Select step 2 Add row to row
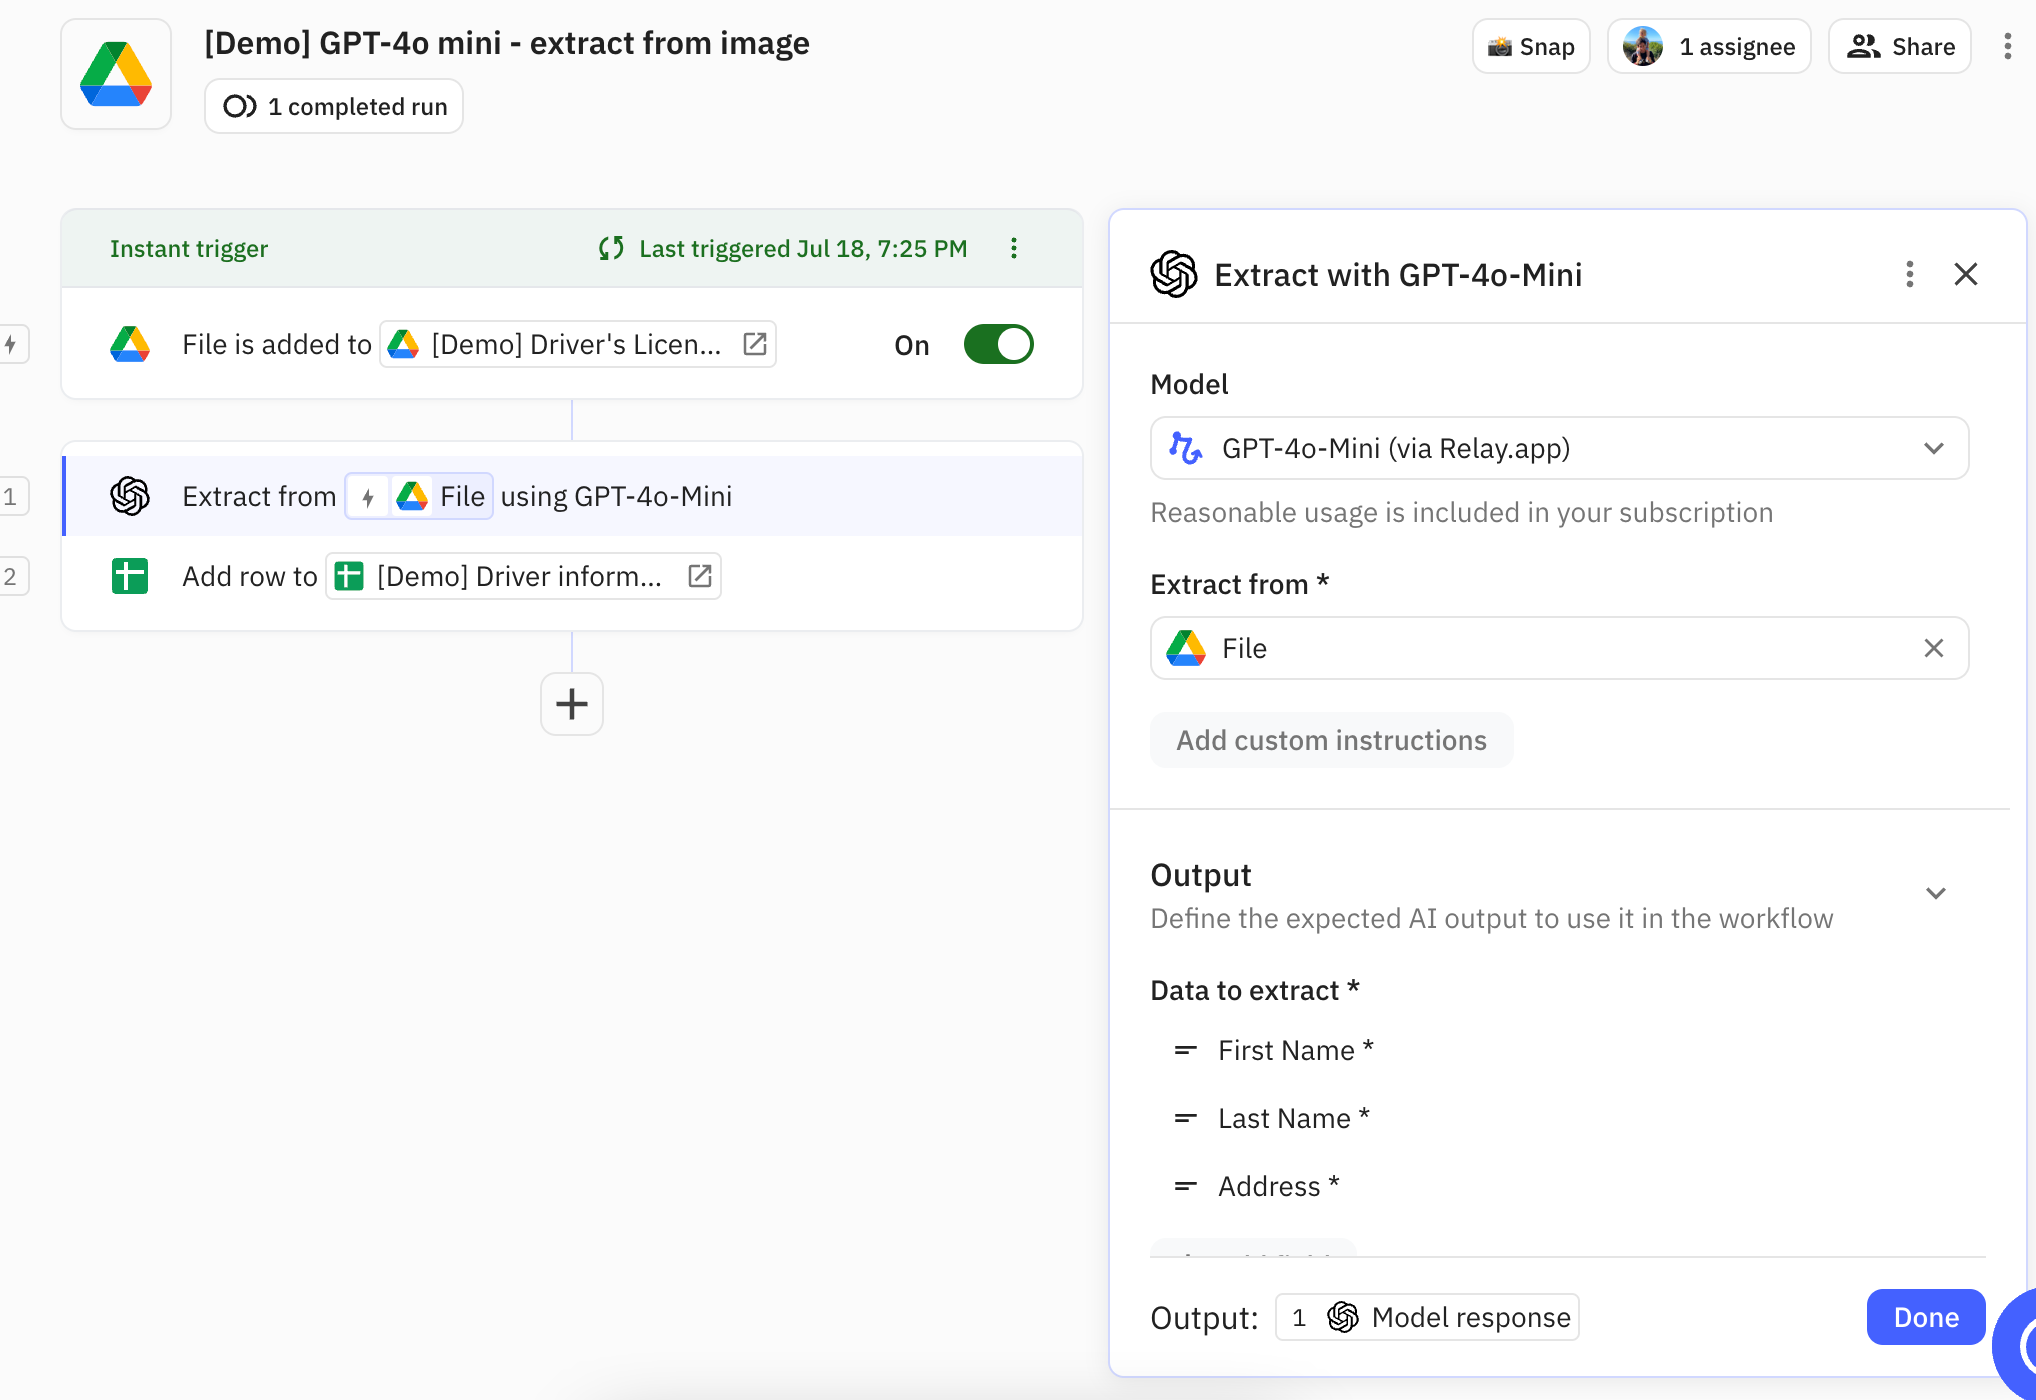 click(572, 576)
